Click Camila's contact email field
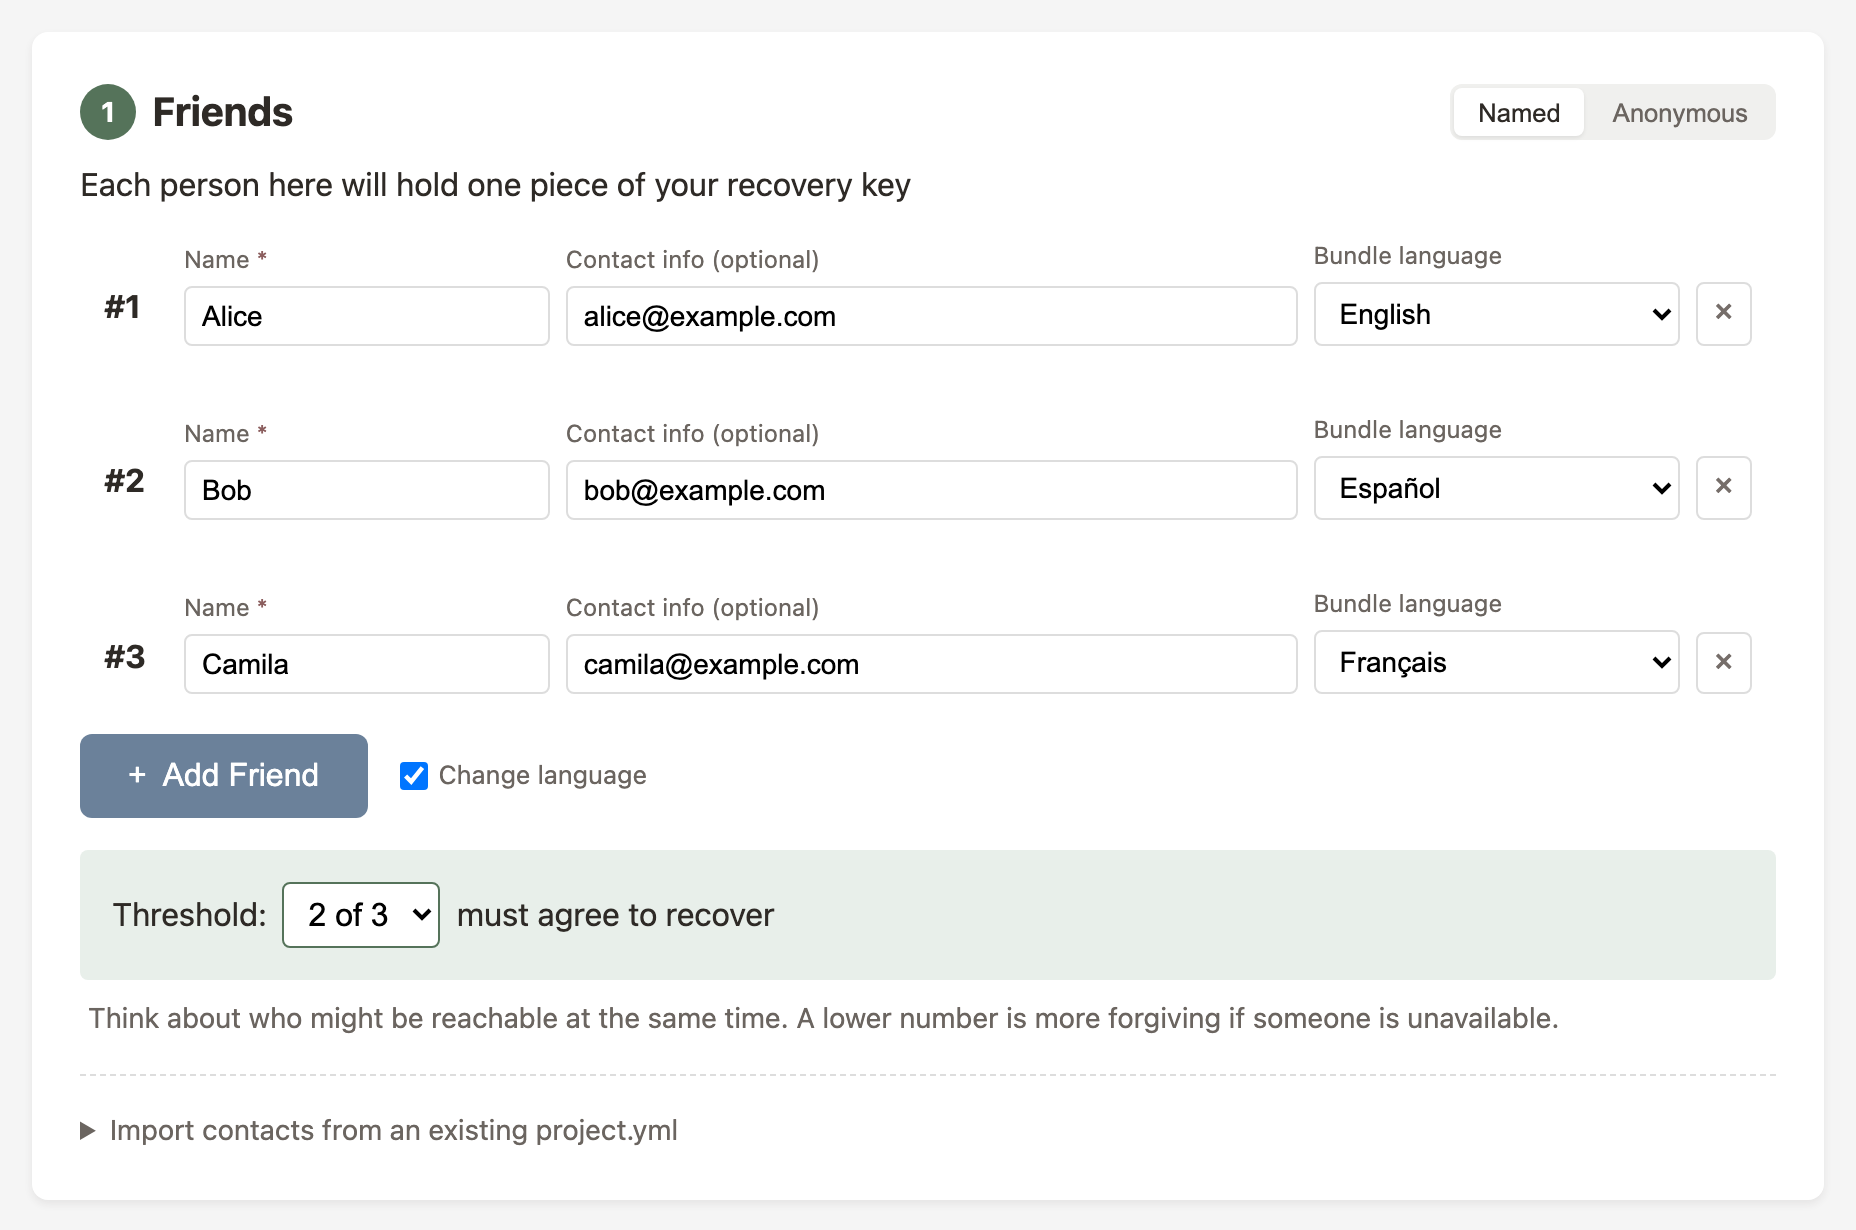 (x=930, y=663)
